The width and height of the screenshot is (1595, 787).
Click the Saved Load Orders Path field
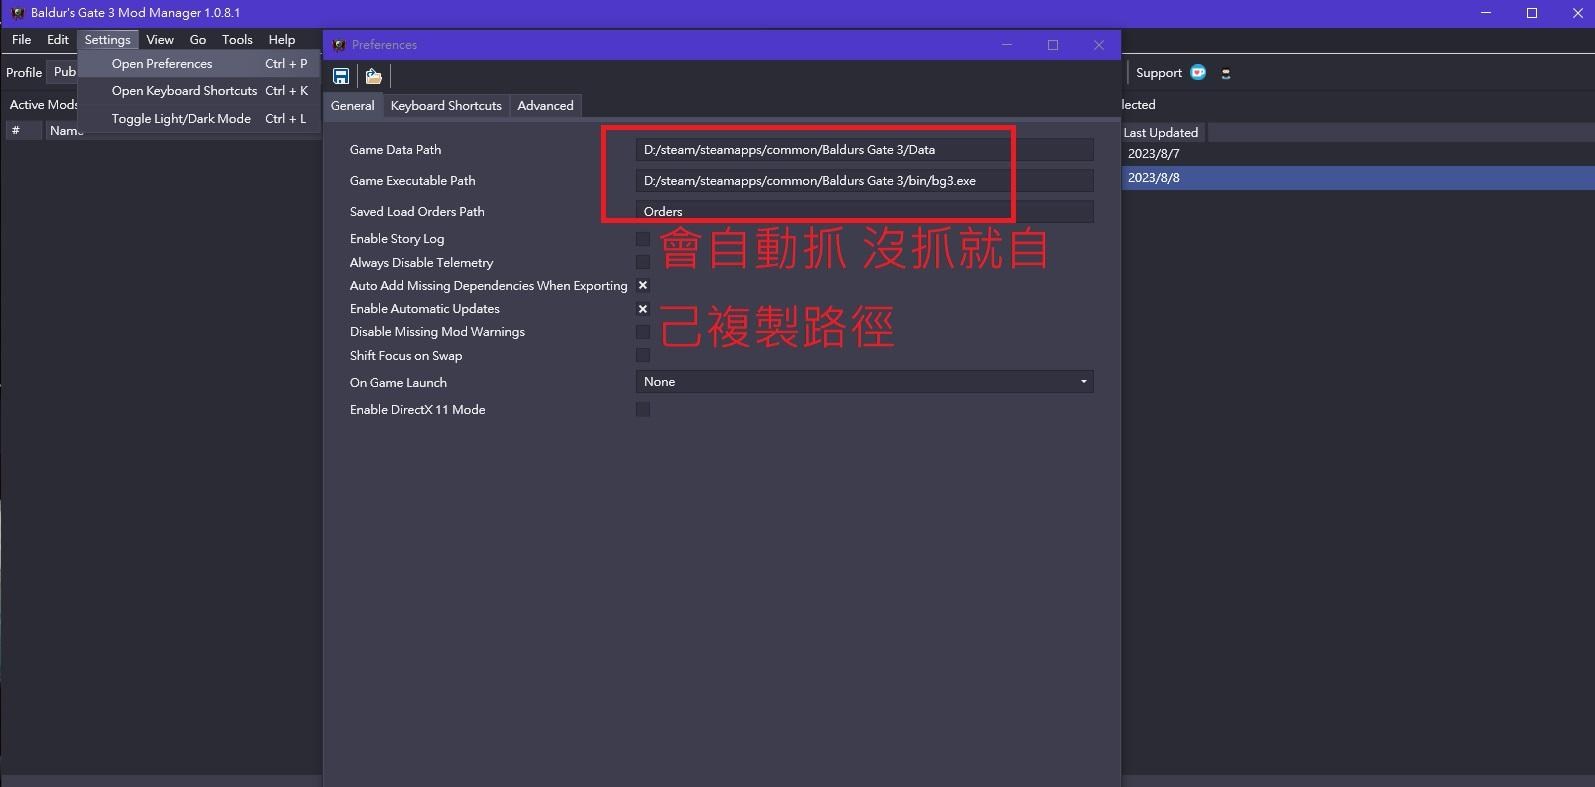(x=864, y=212)
